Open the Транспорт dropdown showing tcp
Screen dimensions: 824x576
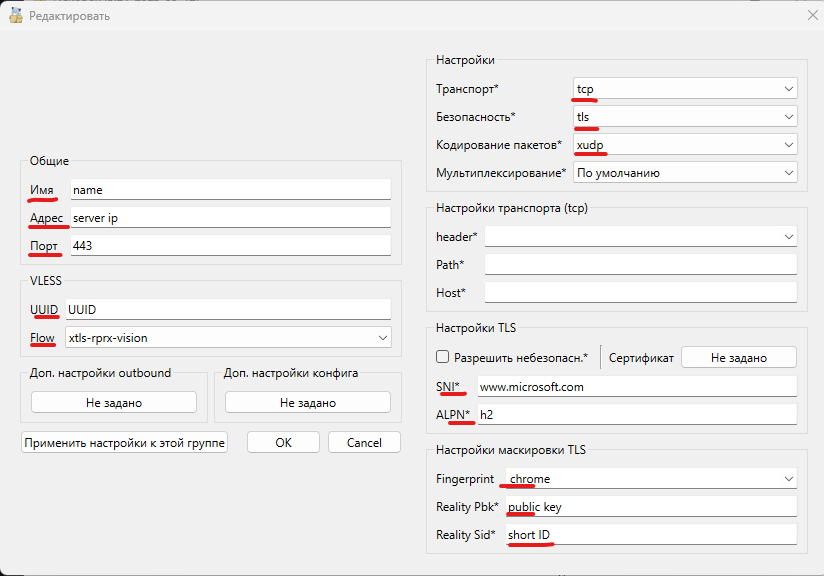click(x=684, y=87)
